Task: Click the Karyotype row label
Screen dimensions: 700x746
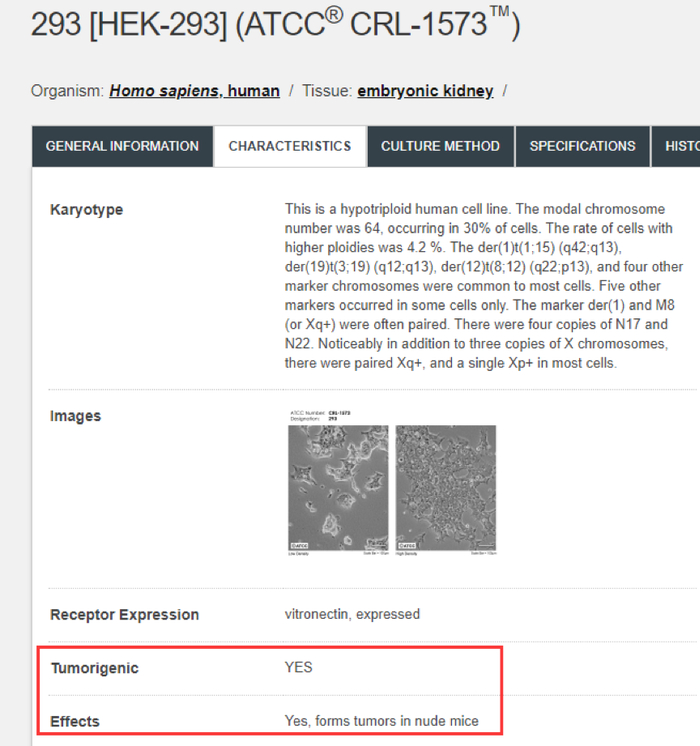Action: point(86,210)
